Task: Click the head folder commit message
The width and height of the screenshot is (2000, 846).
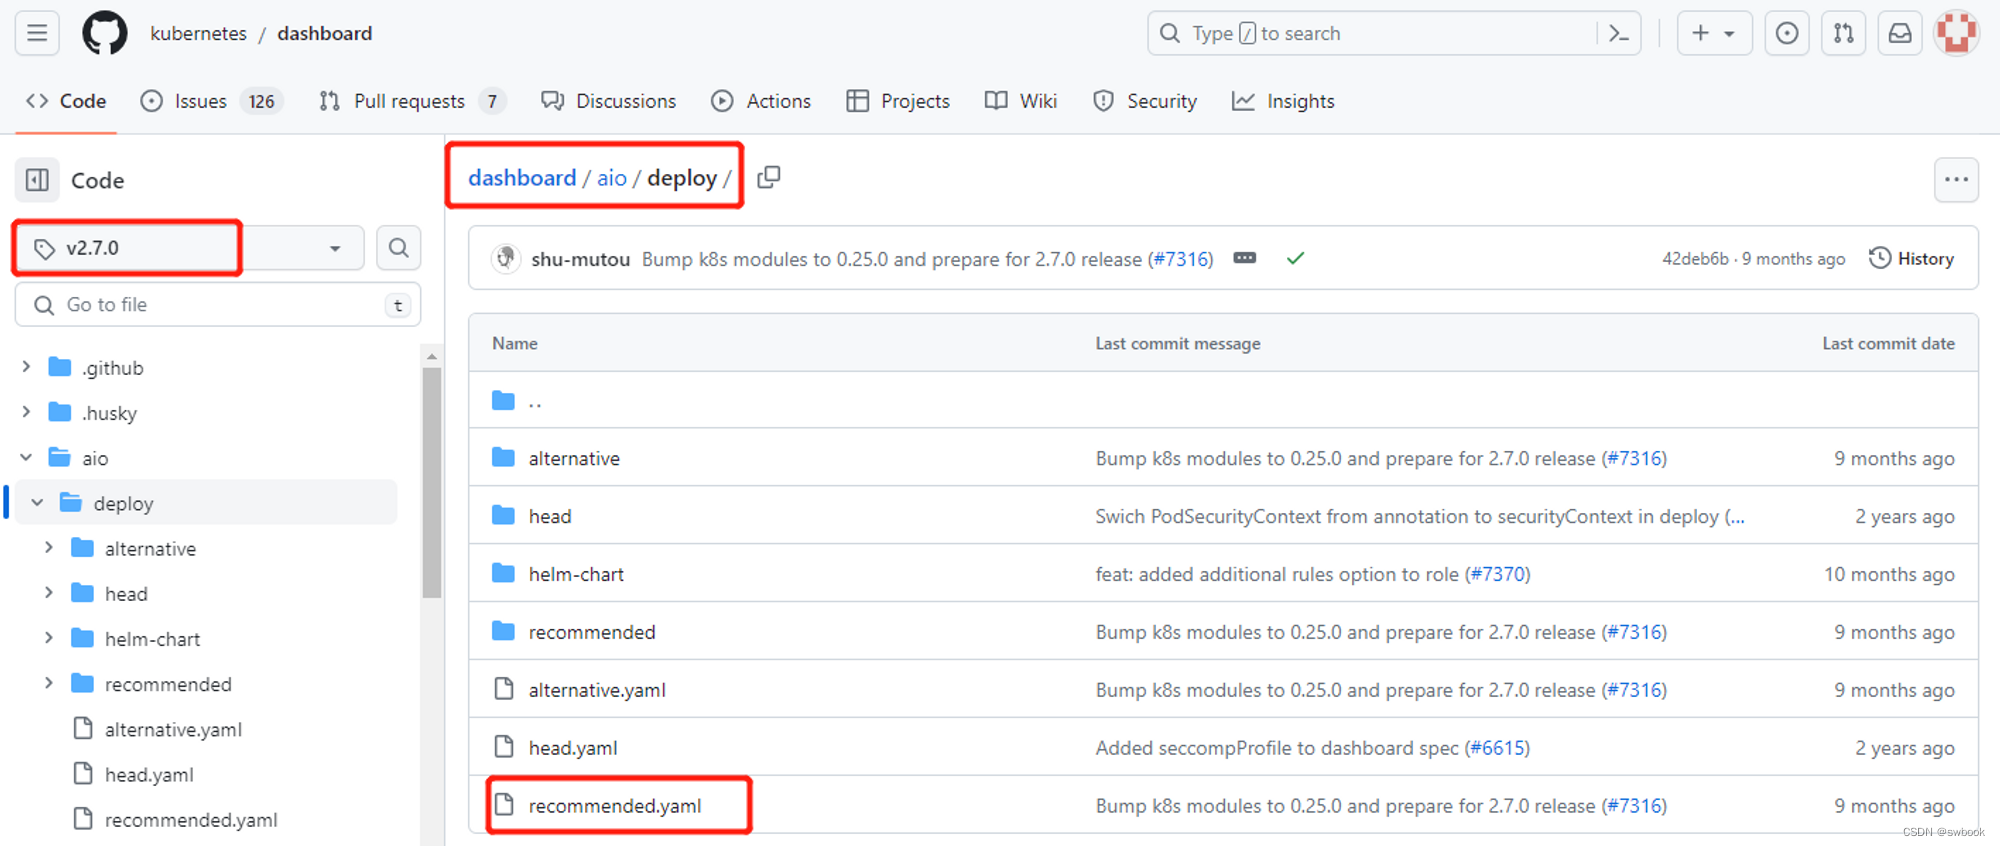Action: pyautogui.click(x=1419, y=516)
